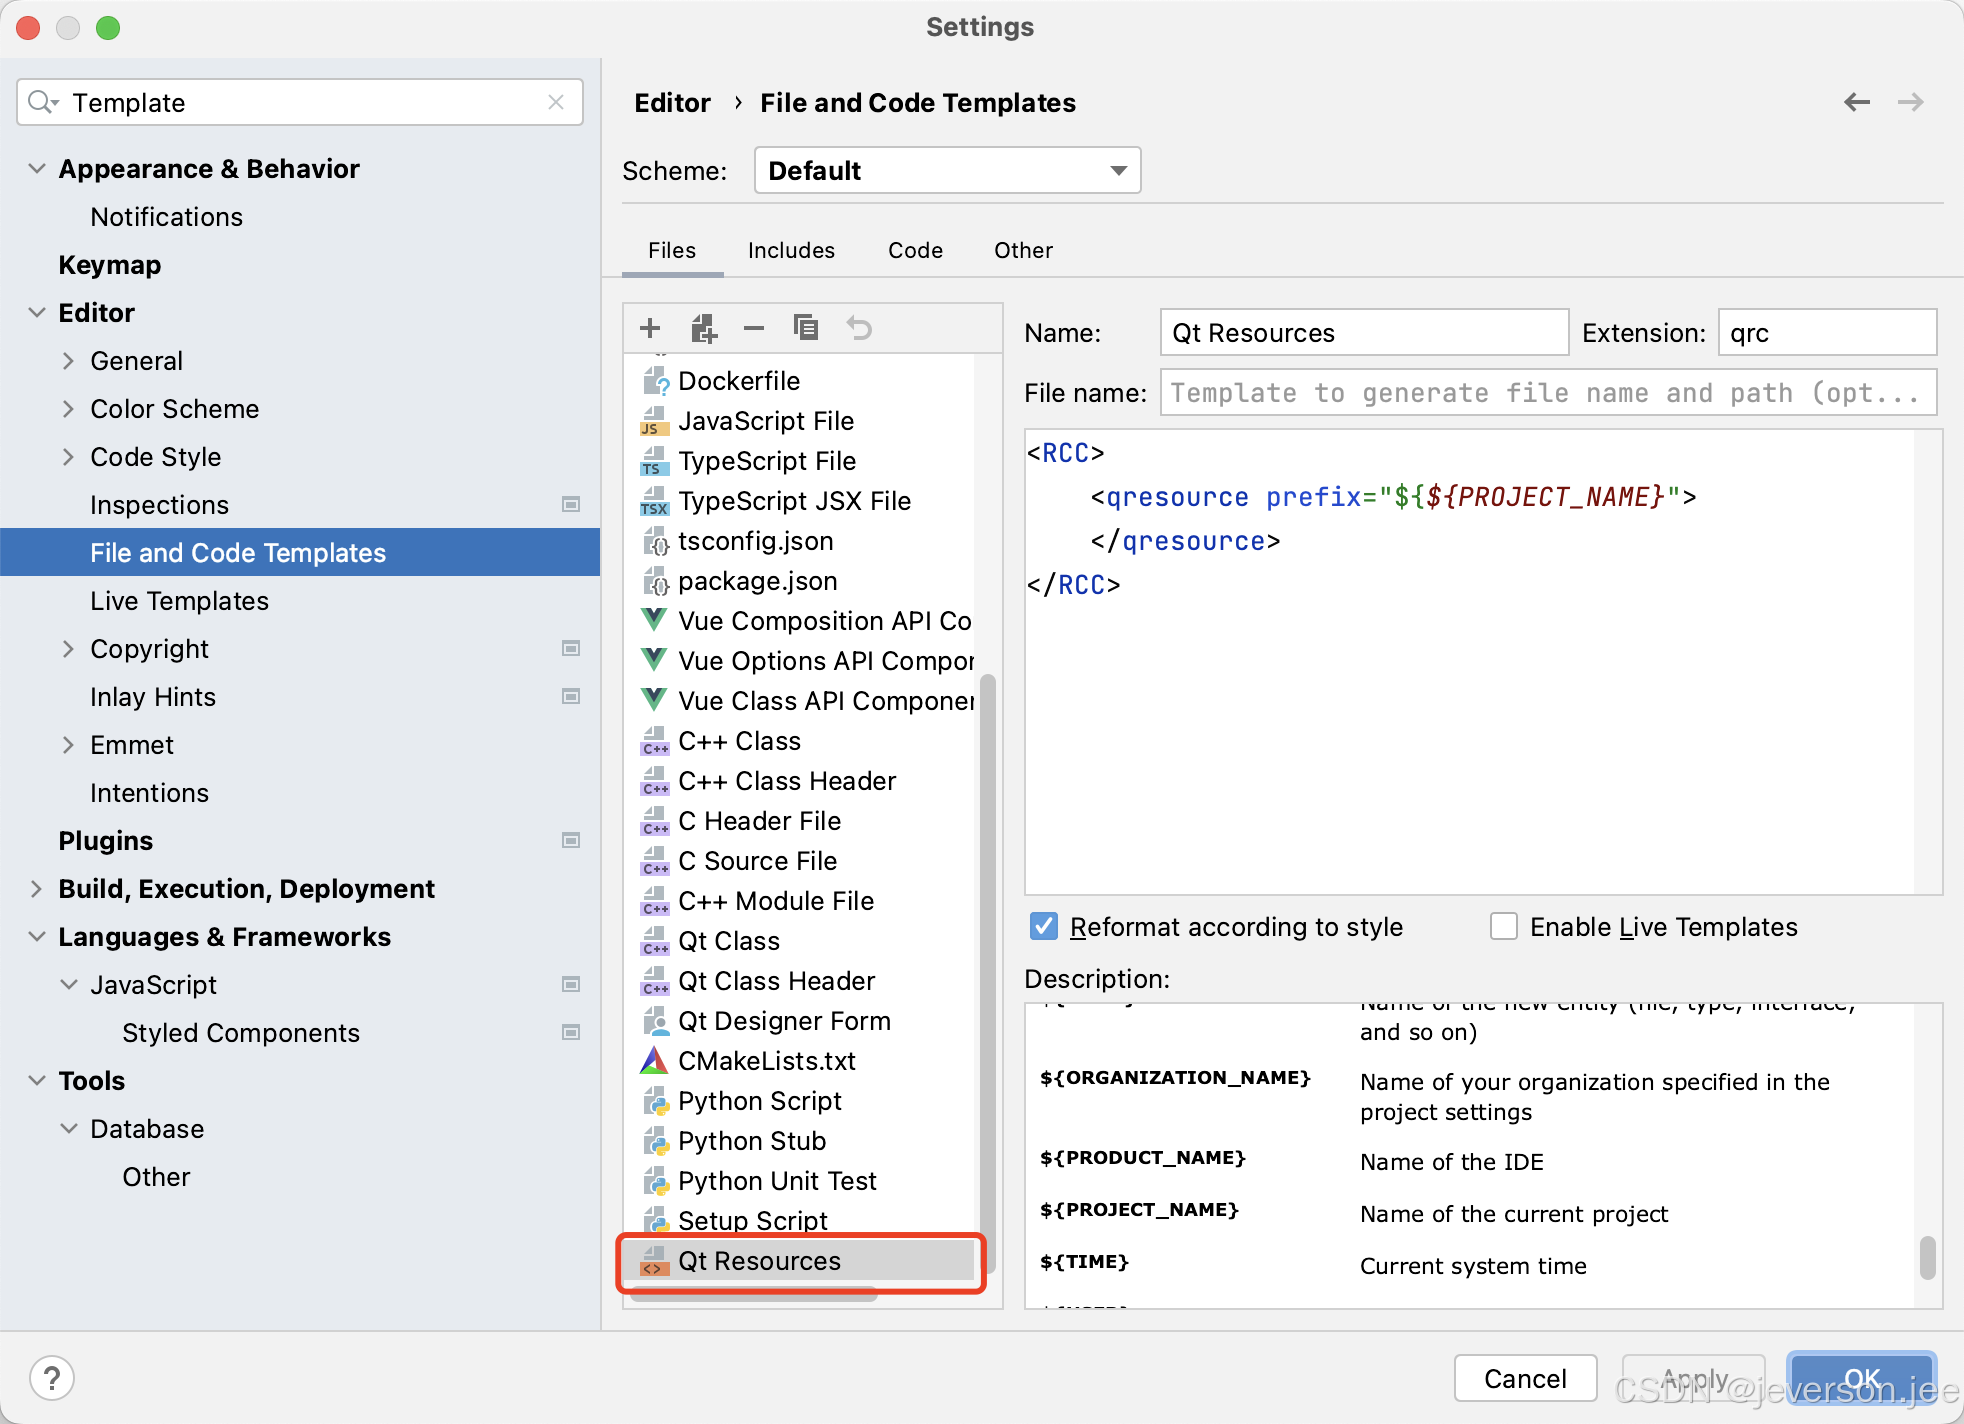Open the Scheme Default dropdown

pos(947,170)
